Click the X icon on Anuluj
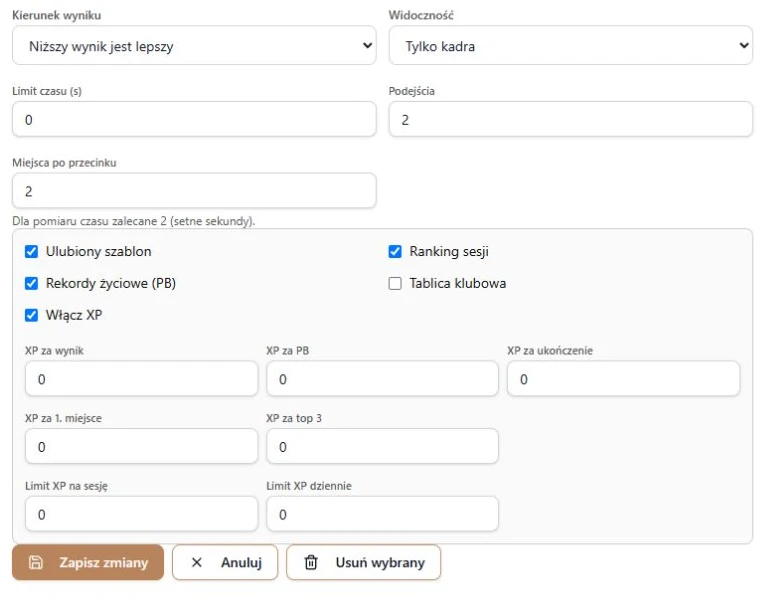Viewport: 765px width, 600px height. pos(197,562)
